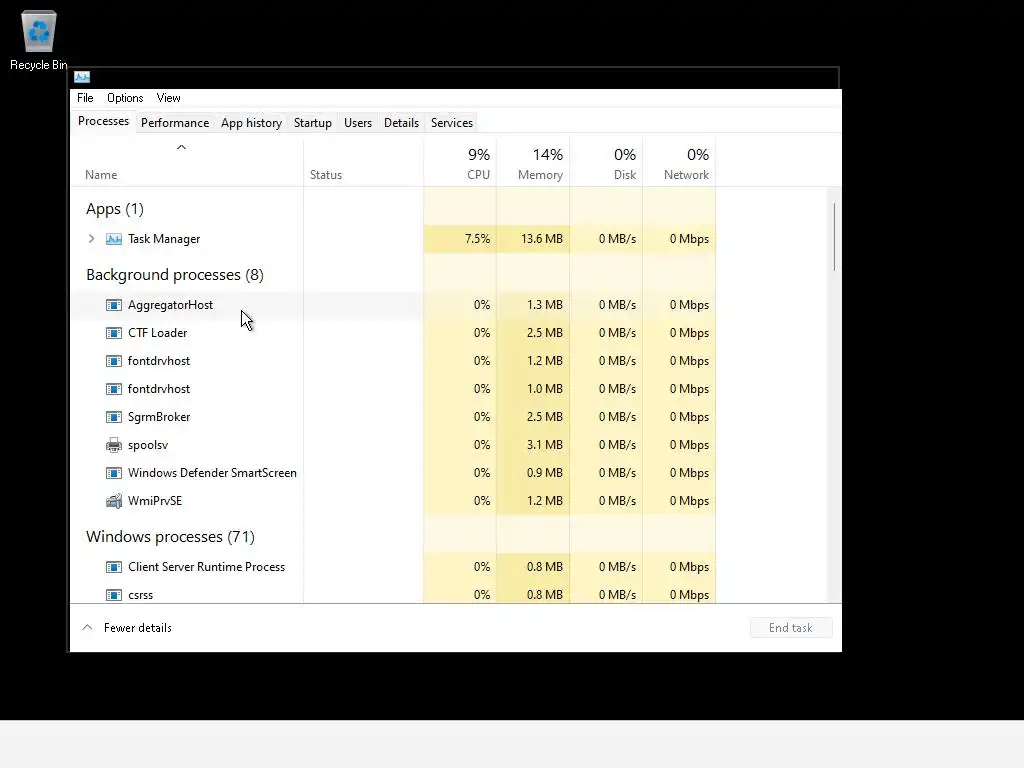Screen dimensions: 1024x768
Task: Click the Task Manager app row icon
Action: [x=114, y=239]
